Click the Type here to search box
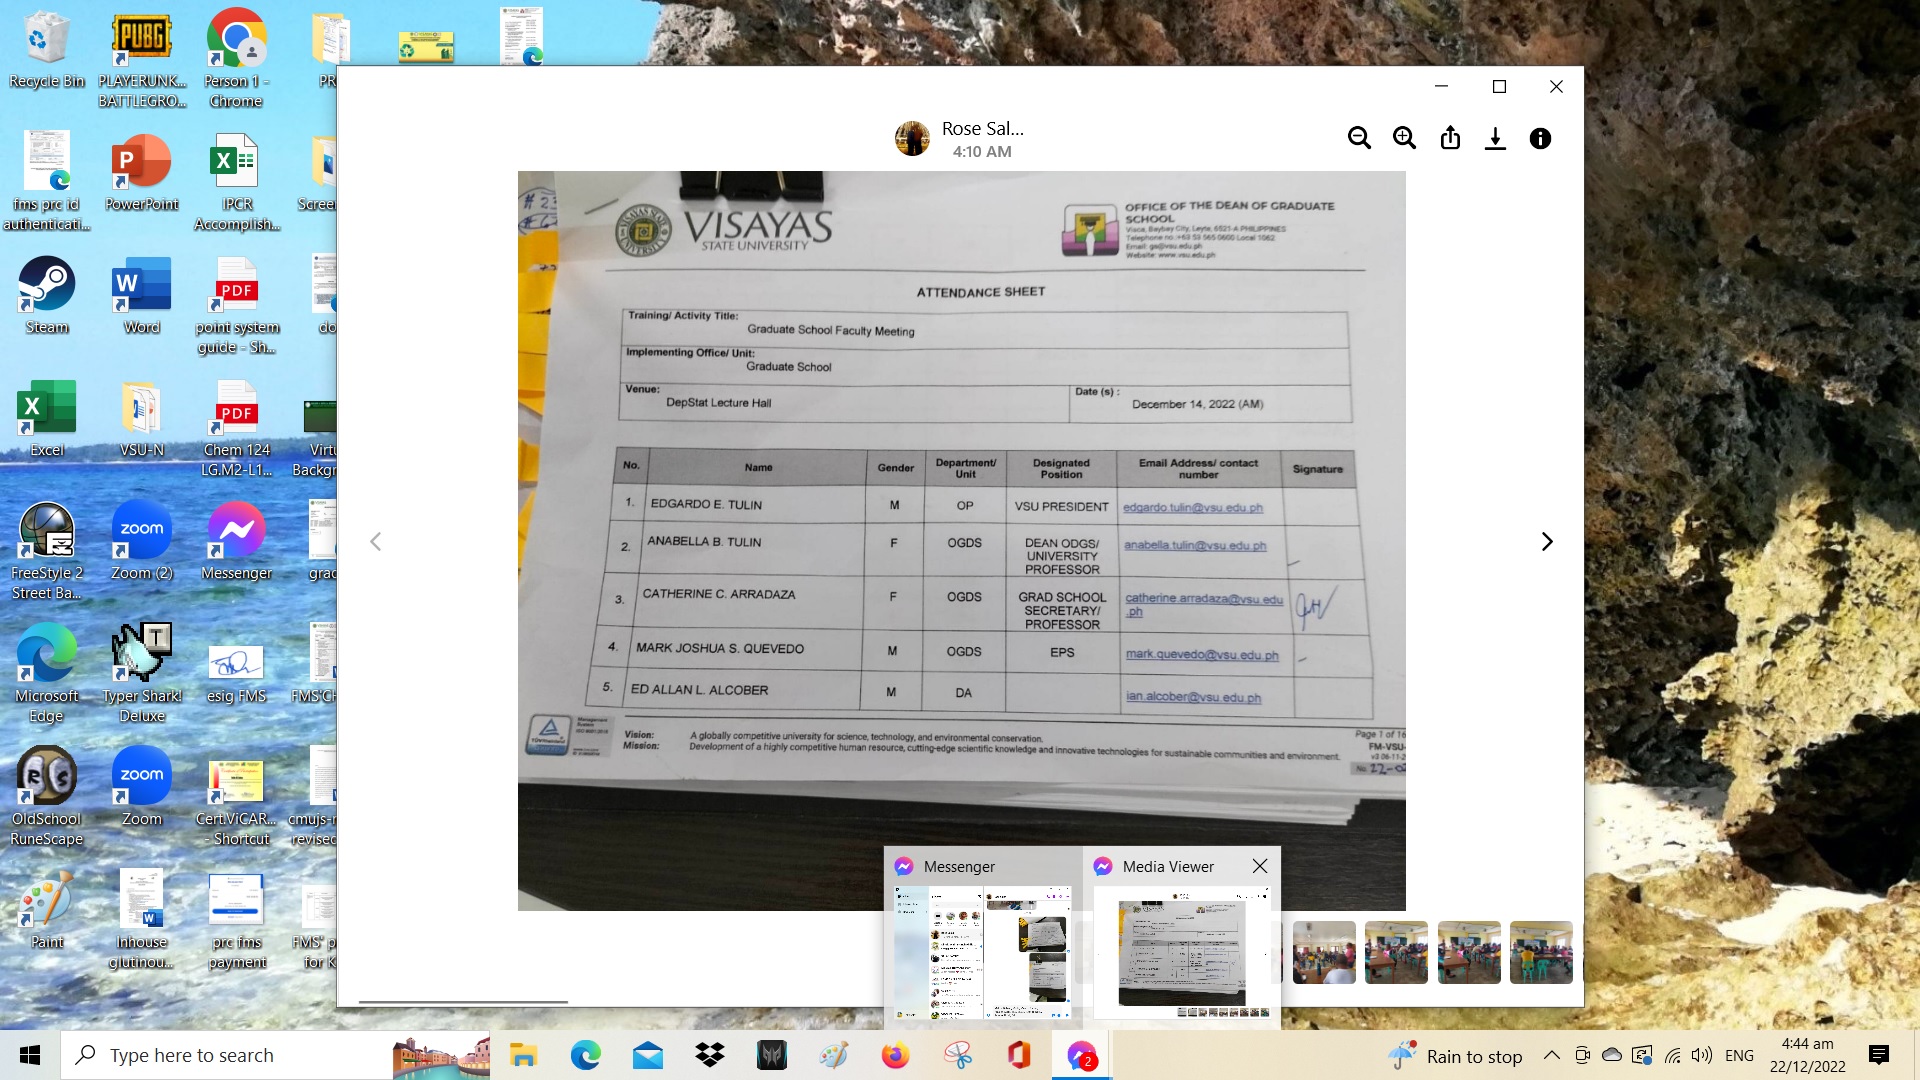1920x1080 pixels. click(x=230, y=1055)
